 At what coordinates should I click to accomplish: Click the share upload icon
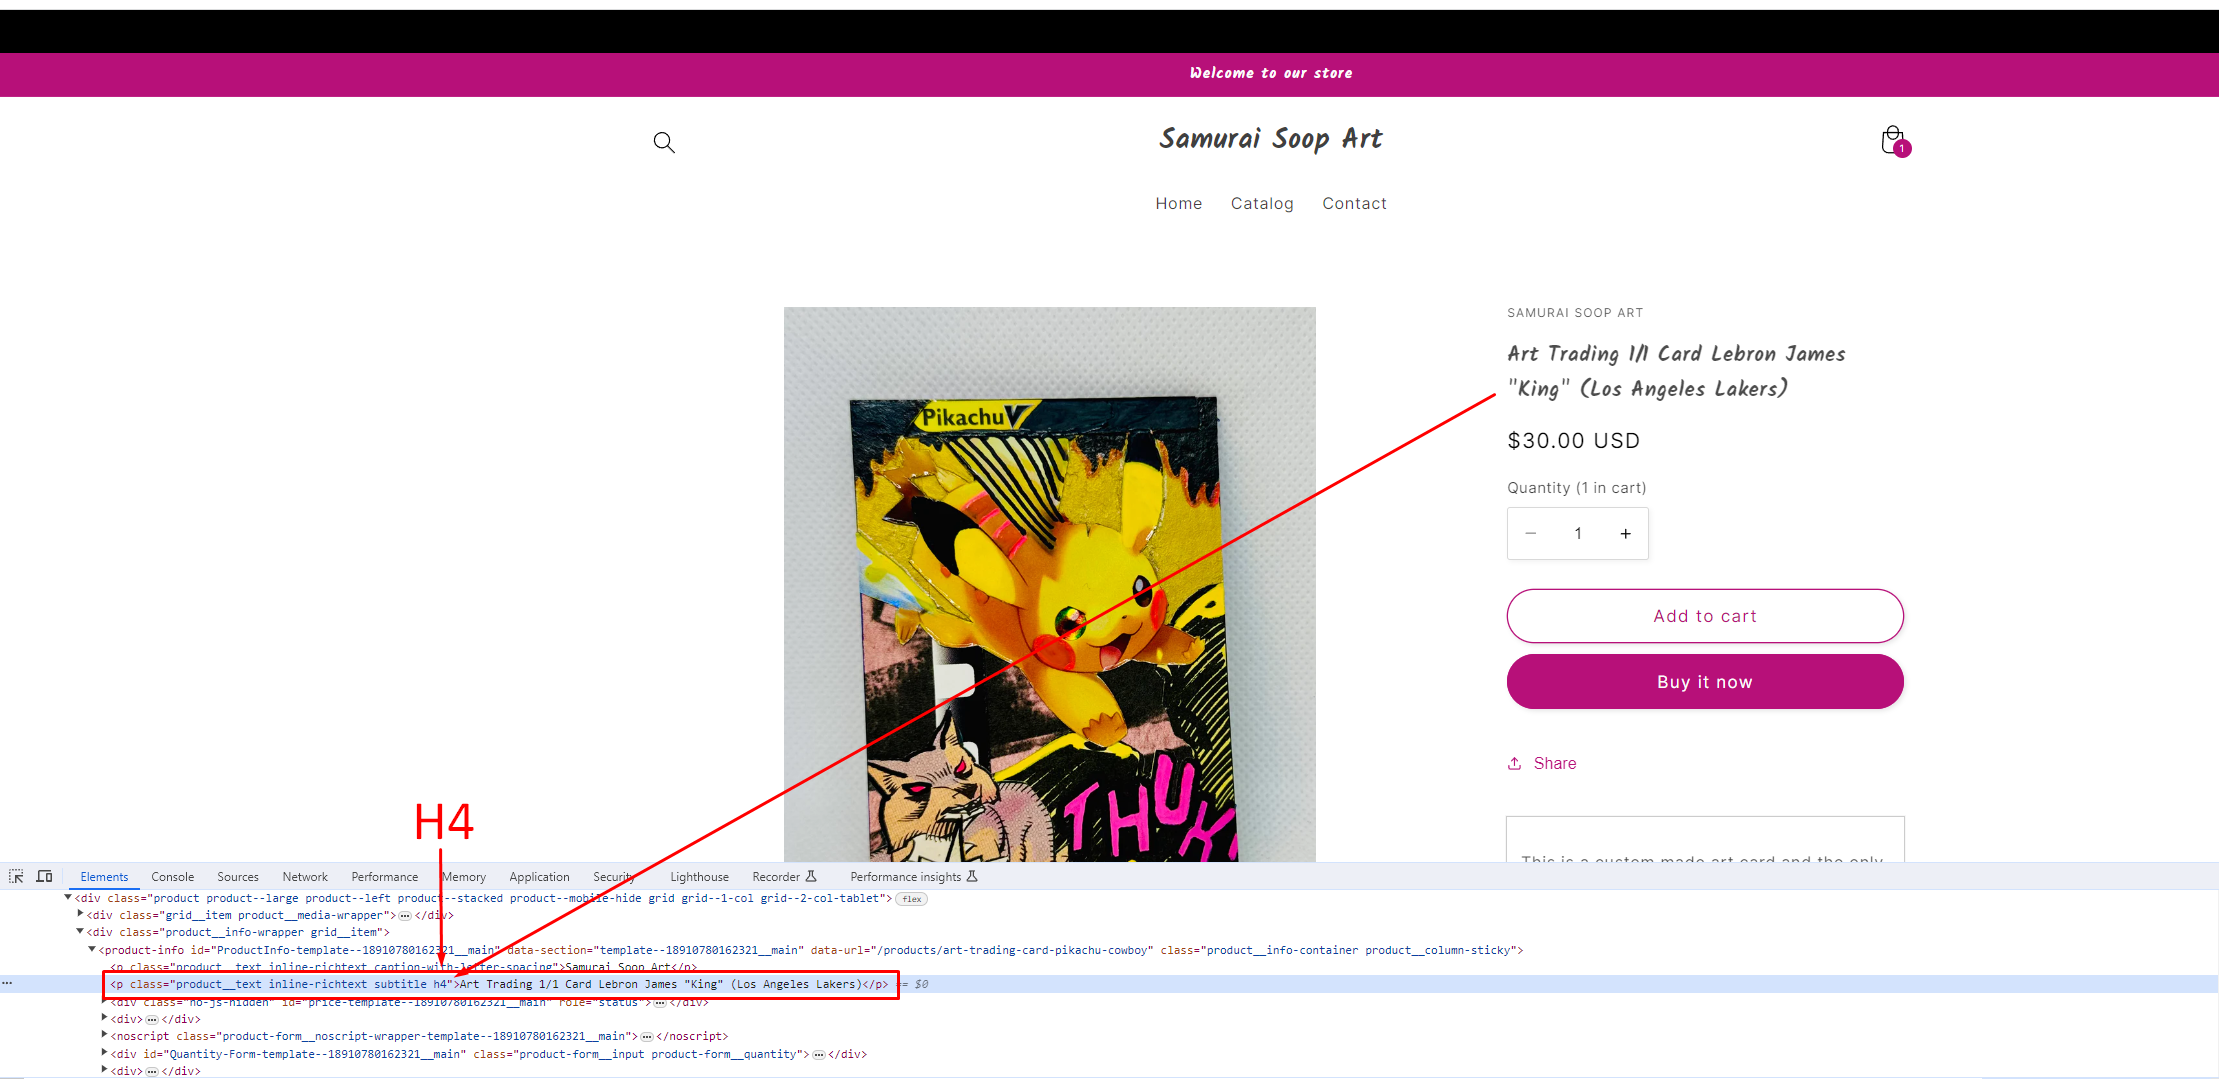coord(1514,763)
